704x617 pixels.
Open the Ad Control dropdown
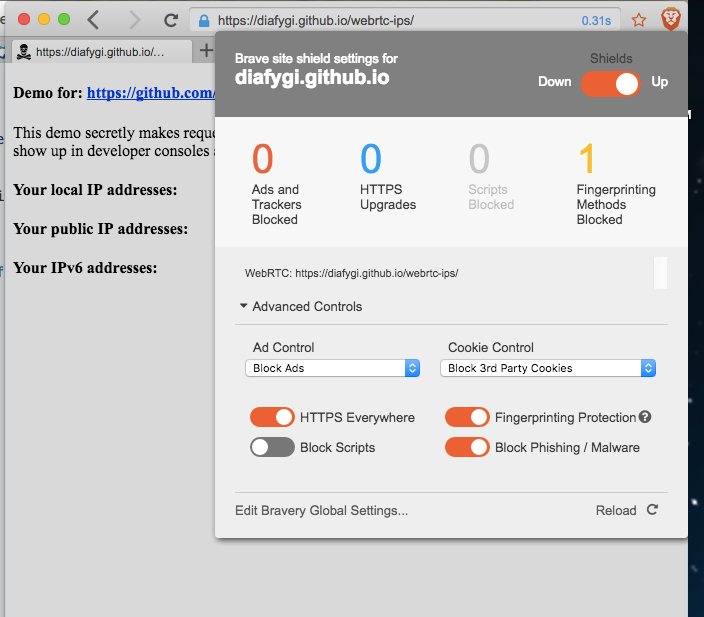point(332,368)
